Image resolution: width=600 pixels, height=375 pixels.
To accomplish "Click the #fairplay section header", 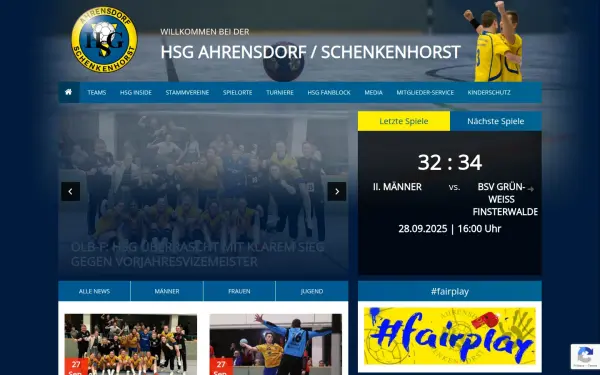I will pos(450,292).
